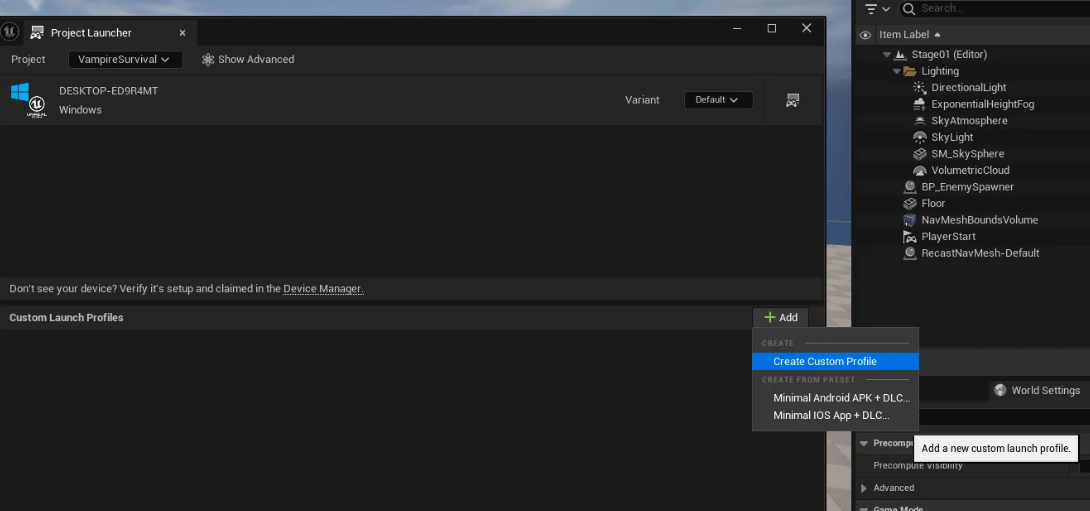Select SkyLight in the Outliner
This screenshot has height=511, width=1090.
tap(952, 138)
